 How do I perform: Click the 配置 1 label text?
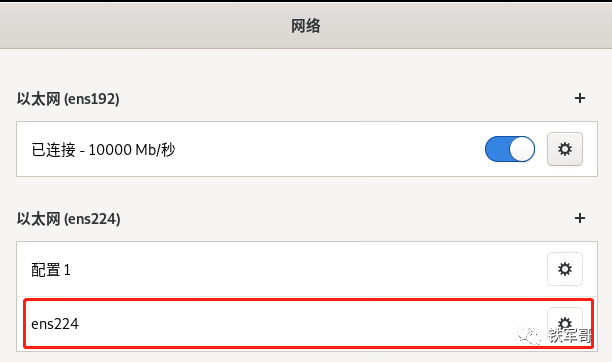[51, 269]
